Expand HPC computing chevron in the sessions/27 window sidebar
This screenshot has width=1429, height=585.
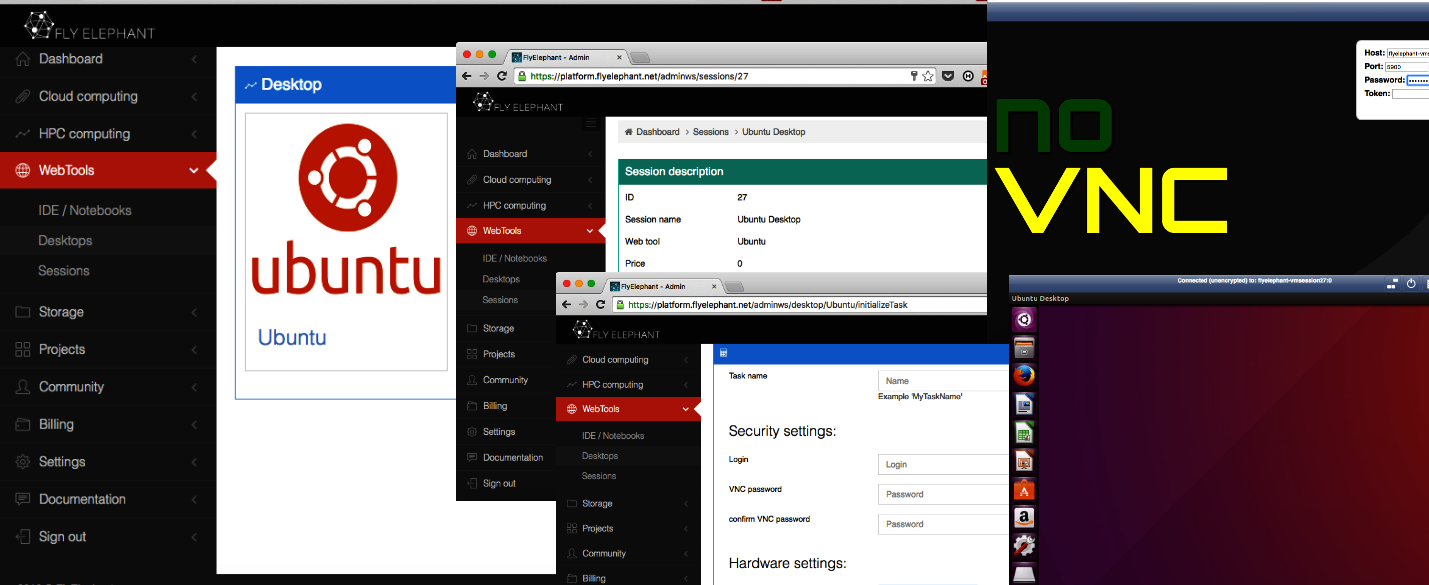coord(591,205)
